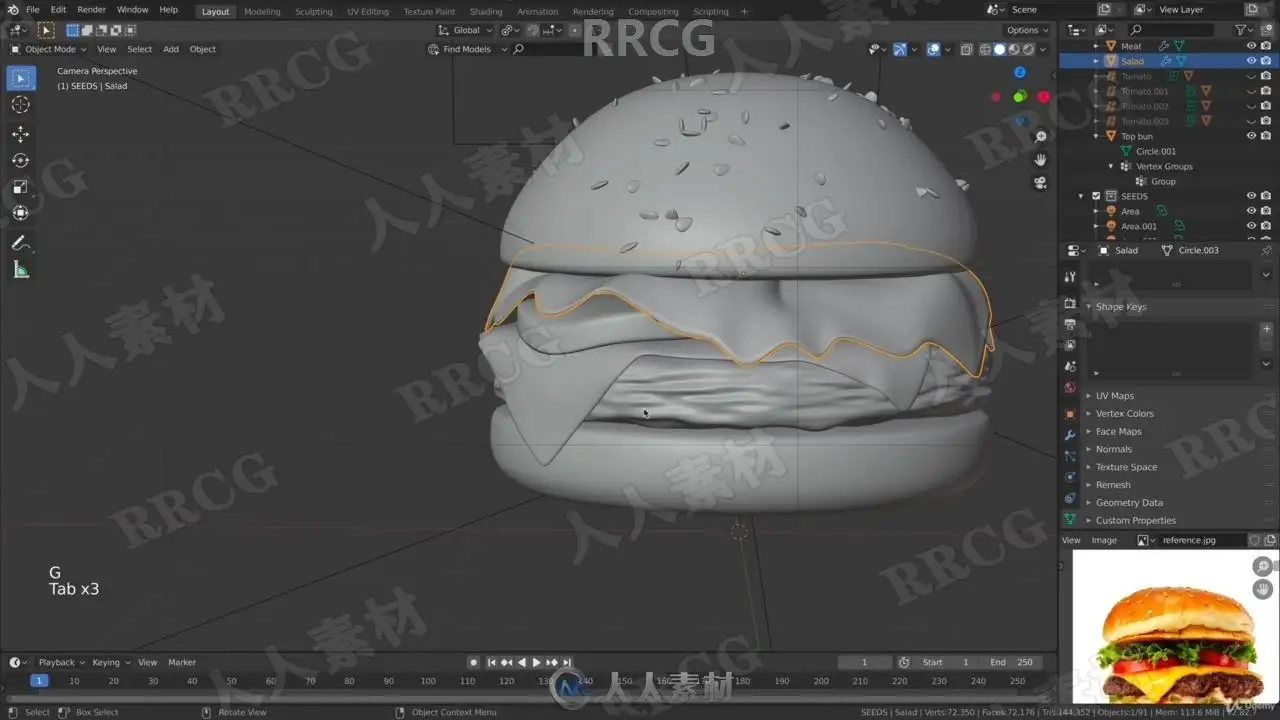The height and width of the screenshot is (720, 1280).
Task: Open the Object properties tab
Action: pos(1070,414)
